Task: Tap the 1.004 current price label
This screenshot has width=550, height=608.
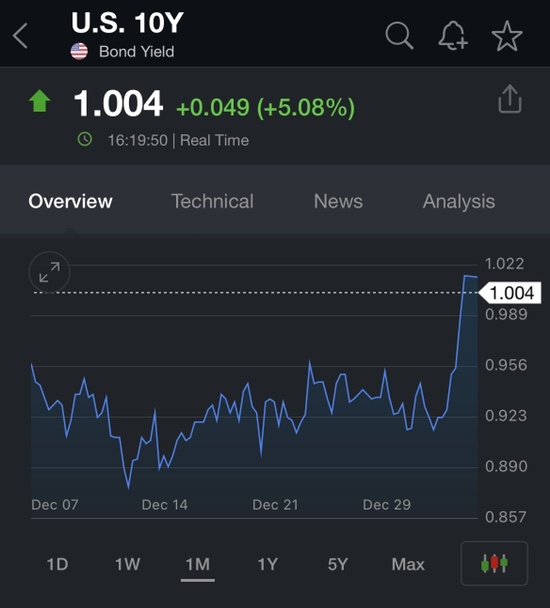Action: tap(511, 293)
